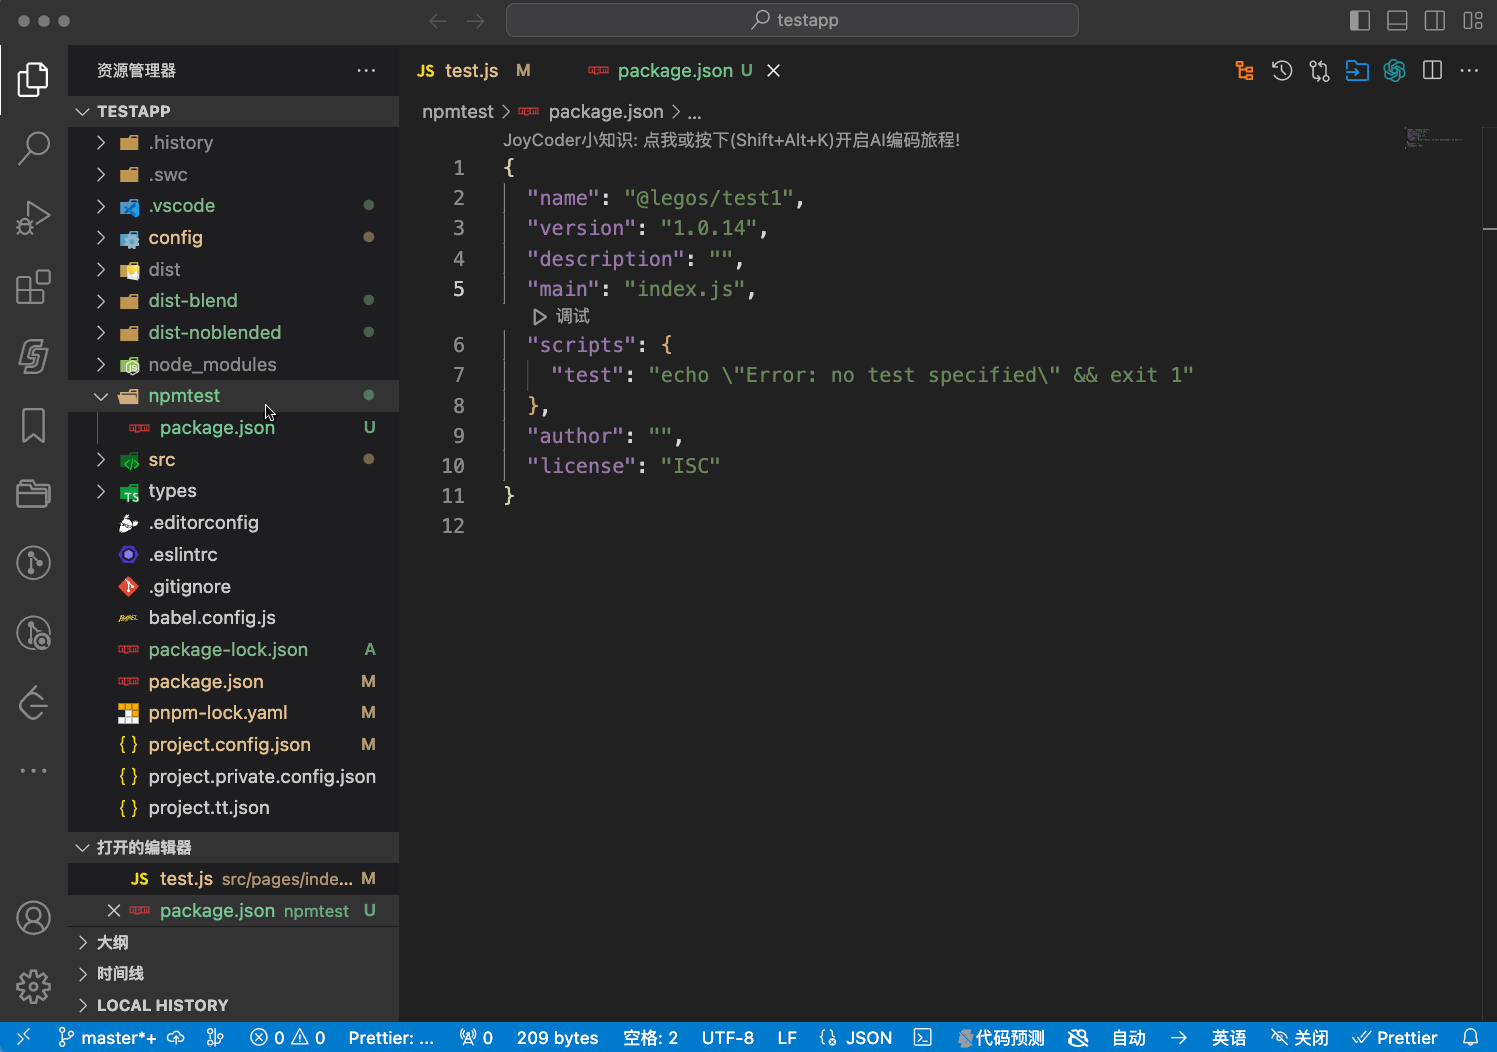Open the Project Manager folders view

coord(33,493)
